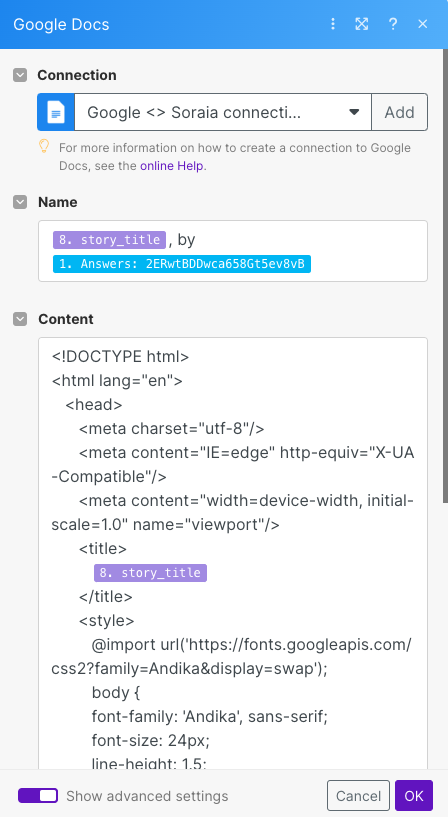Click the Add connection button

pos(400,112)
